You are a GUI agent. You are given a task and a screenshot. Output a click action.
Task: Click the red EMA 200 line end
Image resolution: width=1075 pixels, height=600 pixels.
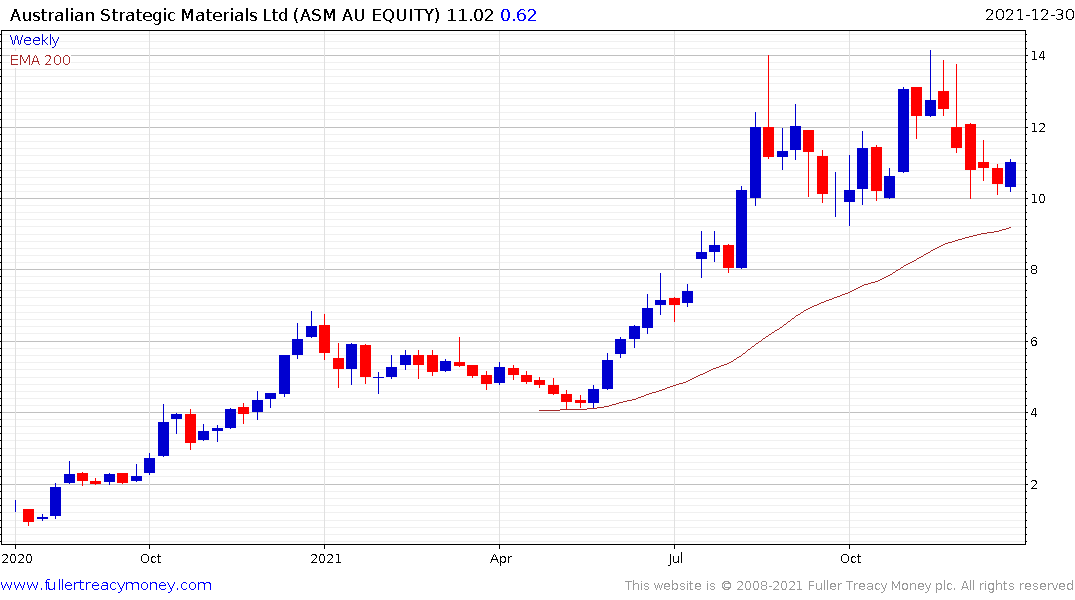click(x=1009, y=228)
